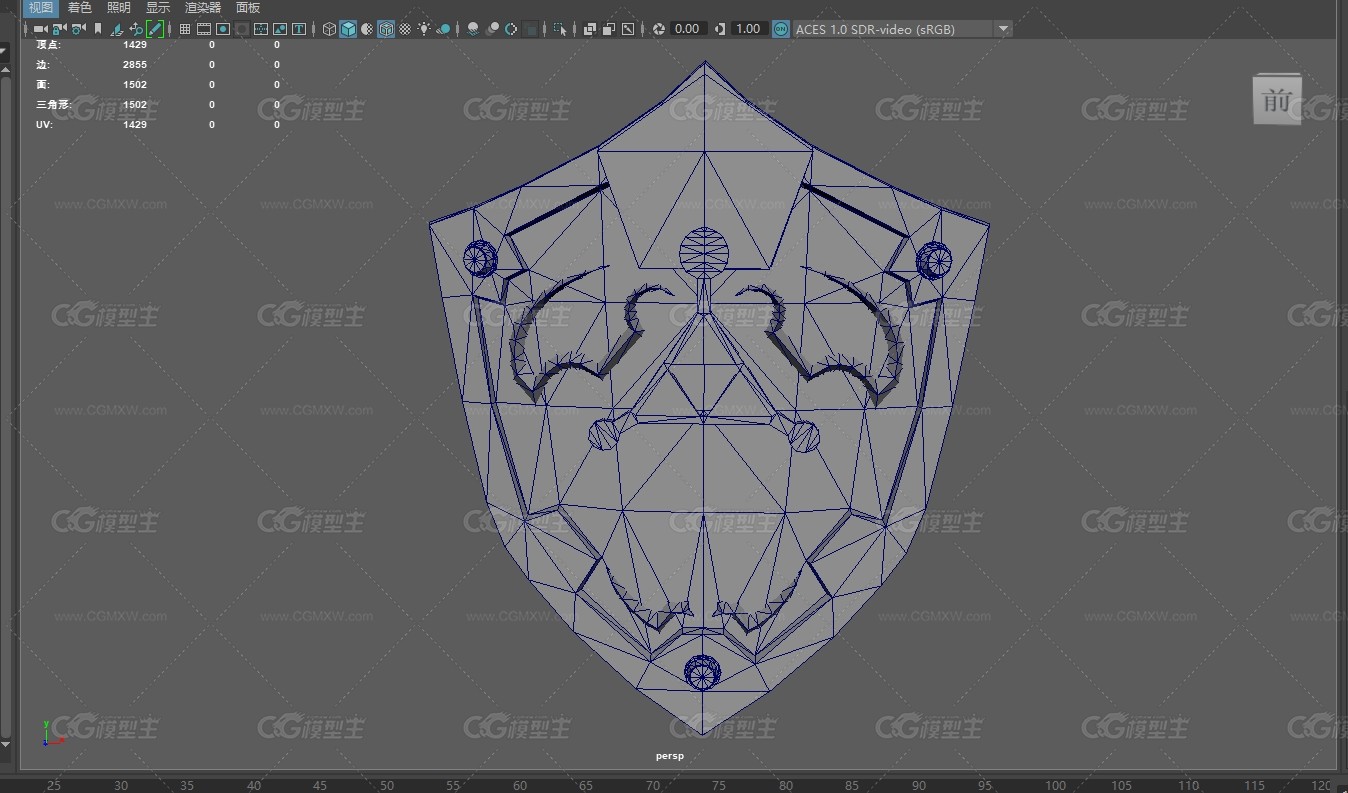
Task: Switch to wireframe display cube icon
Action: 329,29
